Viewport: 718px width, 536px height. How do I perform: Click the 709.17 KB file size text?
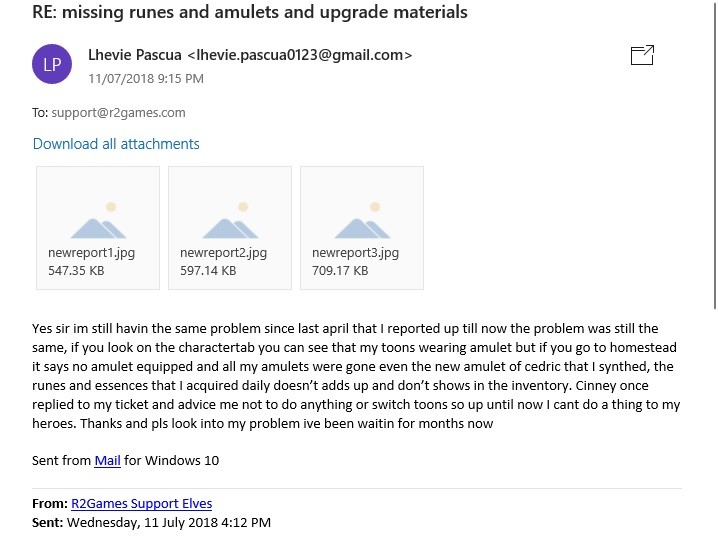click(x=340, y=270)
